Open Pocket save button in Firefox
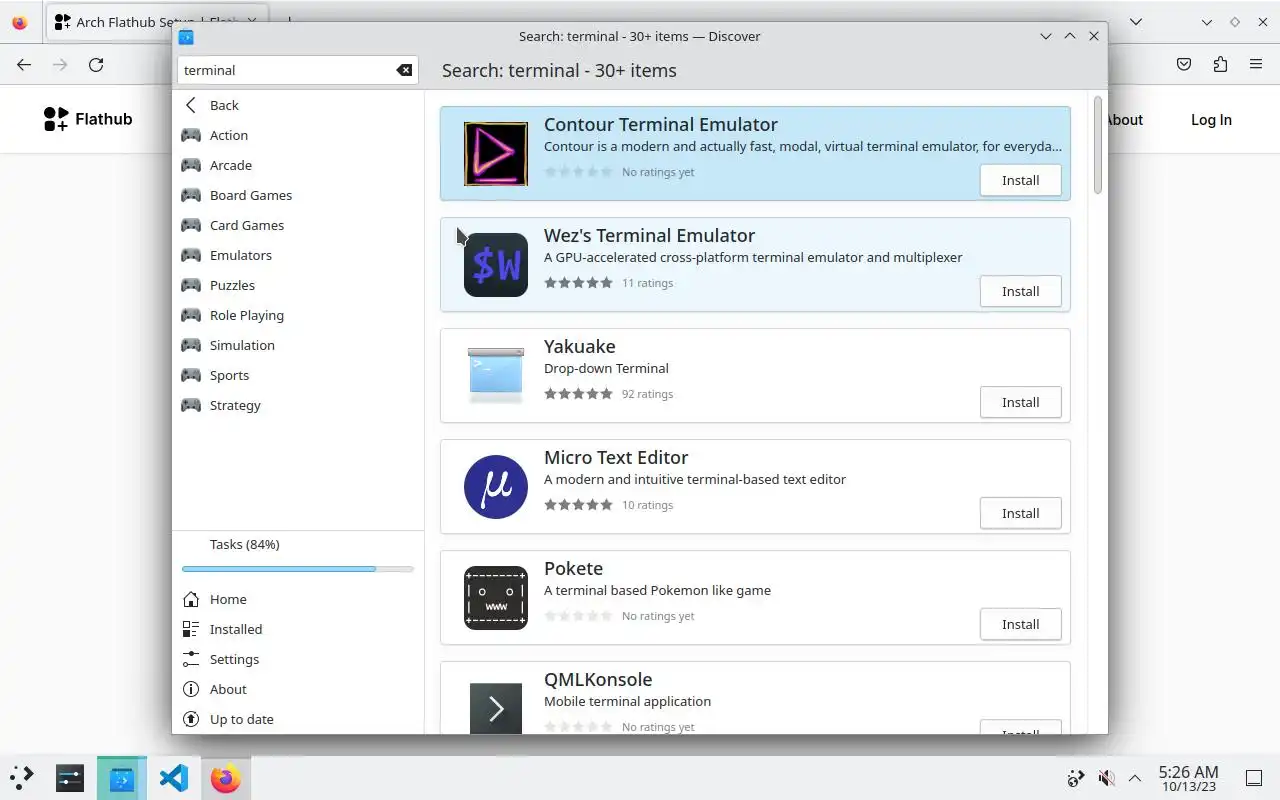The image size is (1280, 800). coord(1184,64)
